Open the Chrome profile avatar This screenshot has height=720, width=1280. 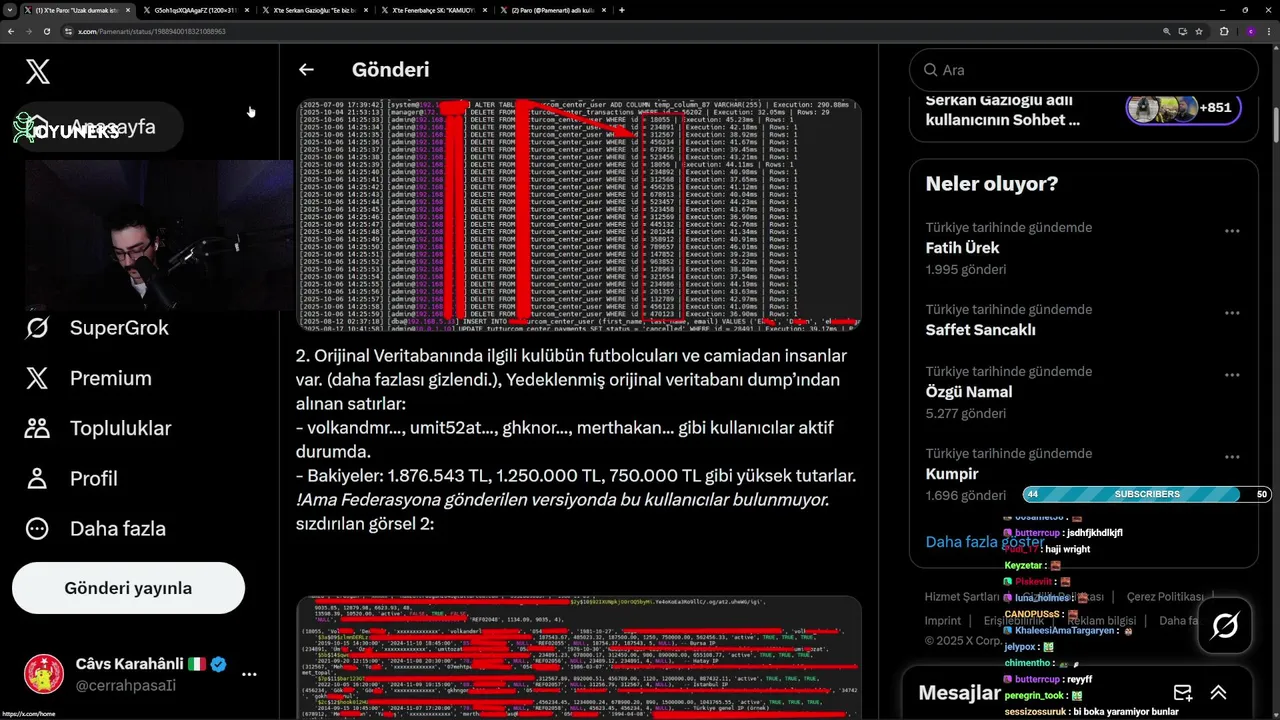[x=1250, y=31]
